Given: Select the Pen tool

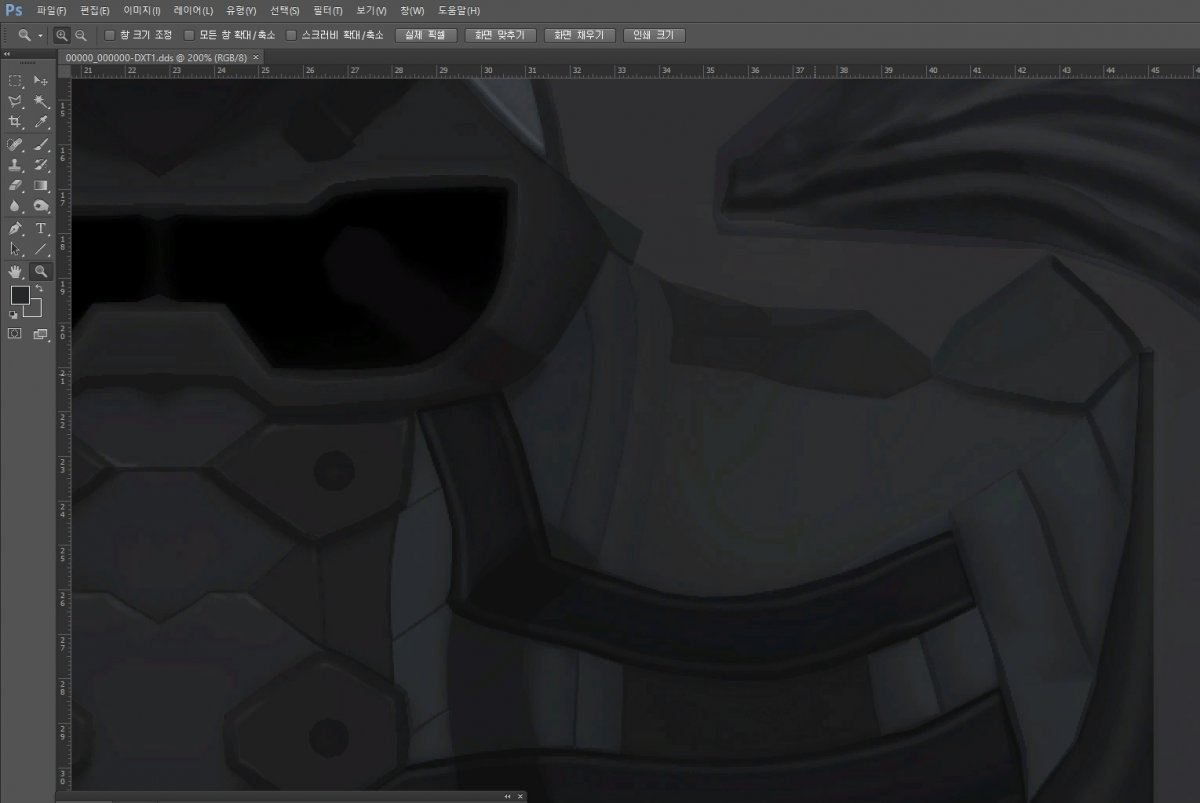Looking at the screenshot, I should coord(15,228).
